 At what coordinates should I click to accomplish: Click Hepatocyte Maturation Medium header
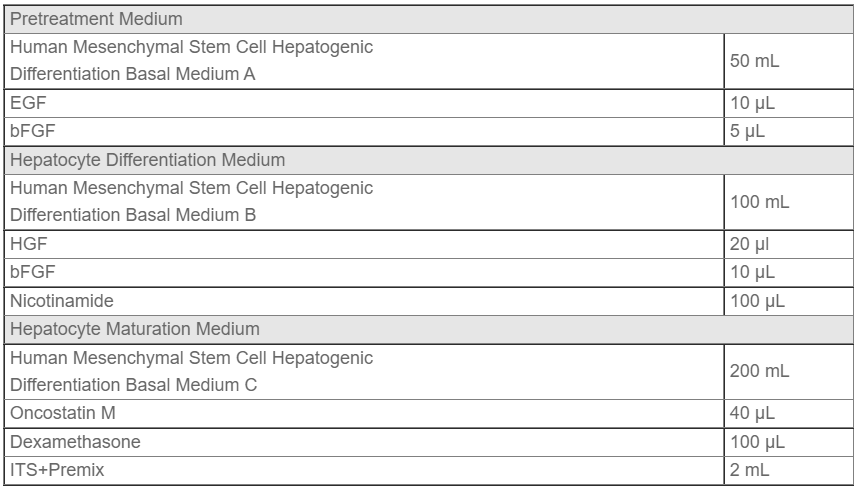[428, 329]
